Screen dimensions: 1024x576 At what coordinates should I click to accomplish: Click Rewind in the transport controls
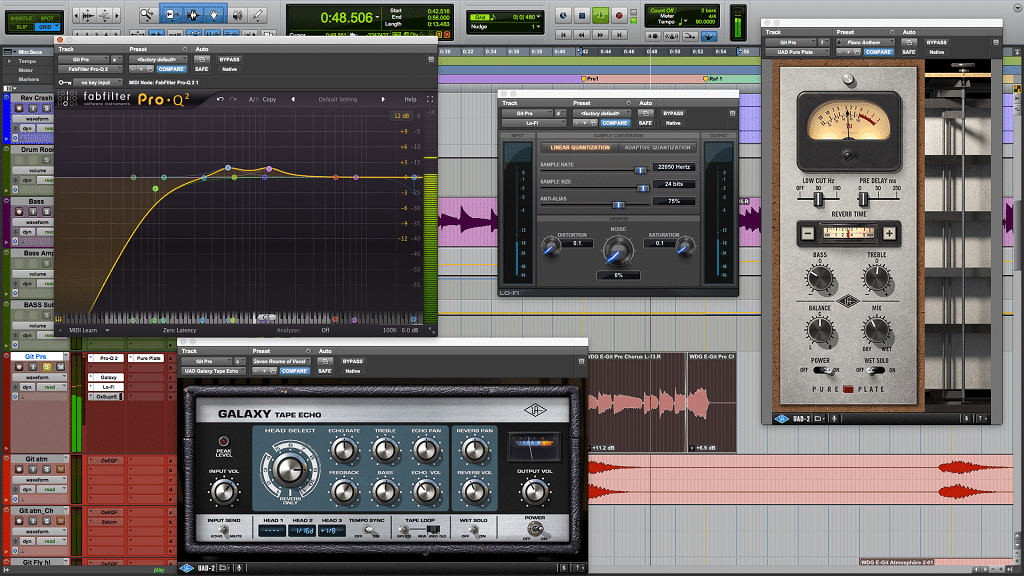(x=581, y=35)
